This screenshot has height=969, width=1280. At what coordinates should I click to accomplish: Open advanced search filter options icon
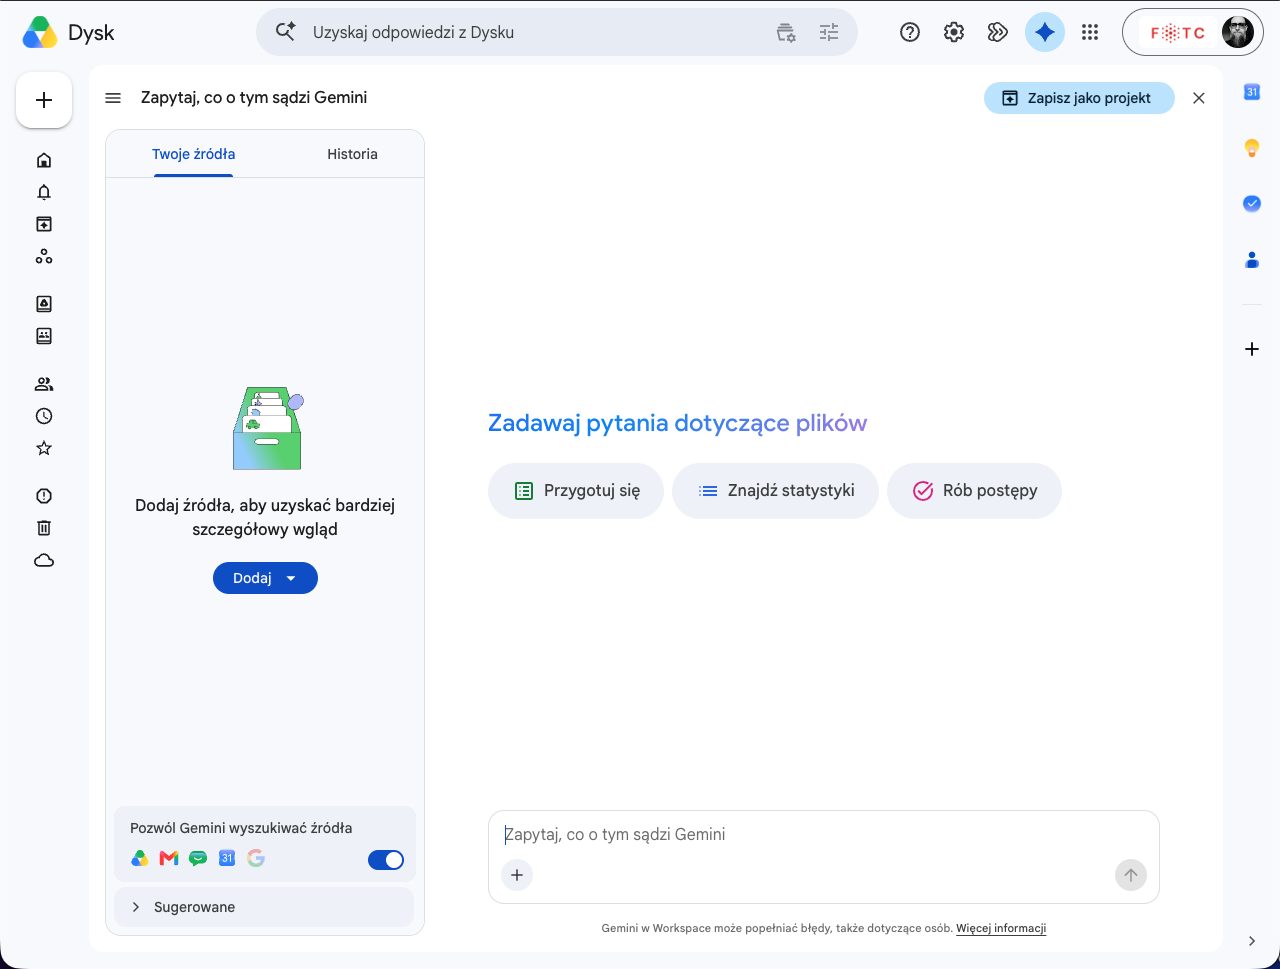[x=829, y=32]
